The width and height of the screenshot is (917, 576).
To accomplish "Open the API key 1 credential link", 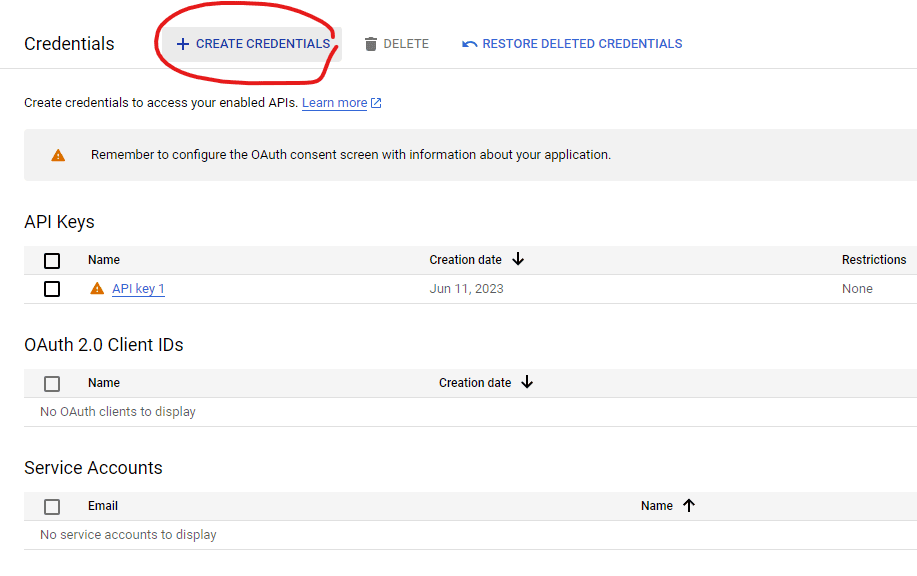I will click(138, 288).
